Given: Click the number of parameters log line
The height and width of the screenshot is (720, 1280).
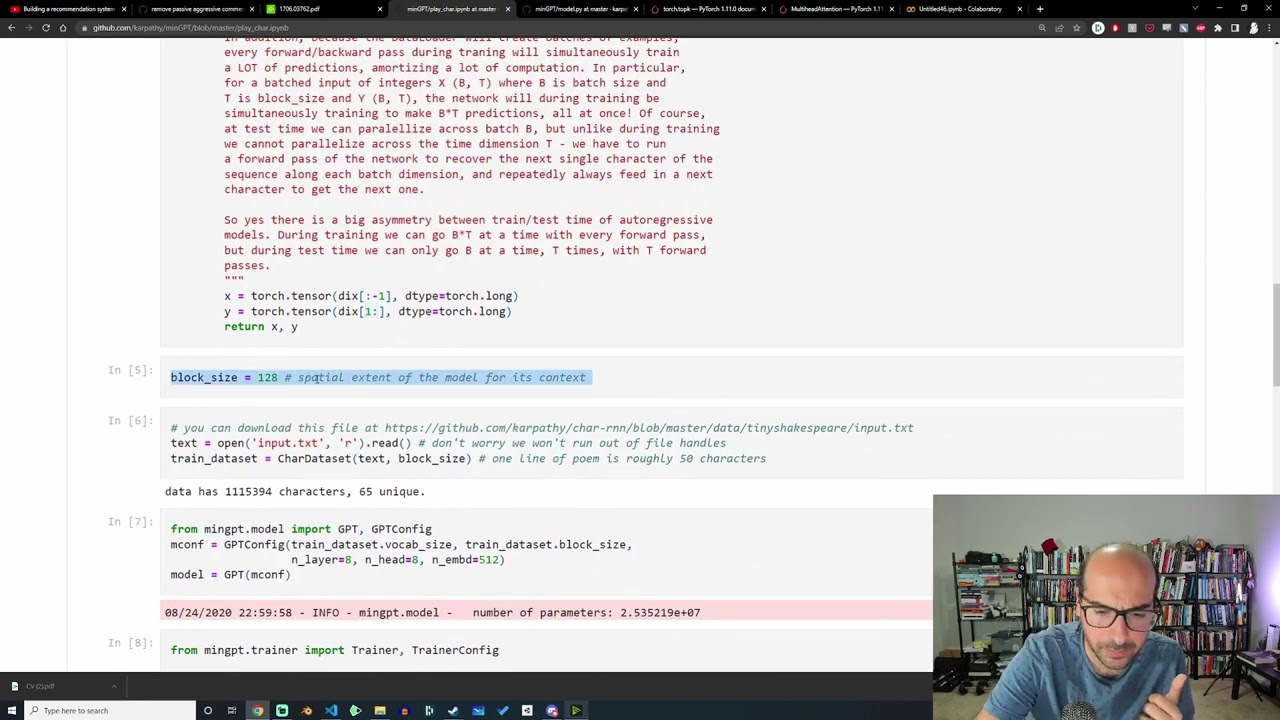Looking at the screenshot, I should [x=432, y=612].
